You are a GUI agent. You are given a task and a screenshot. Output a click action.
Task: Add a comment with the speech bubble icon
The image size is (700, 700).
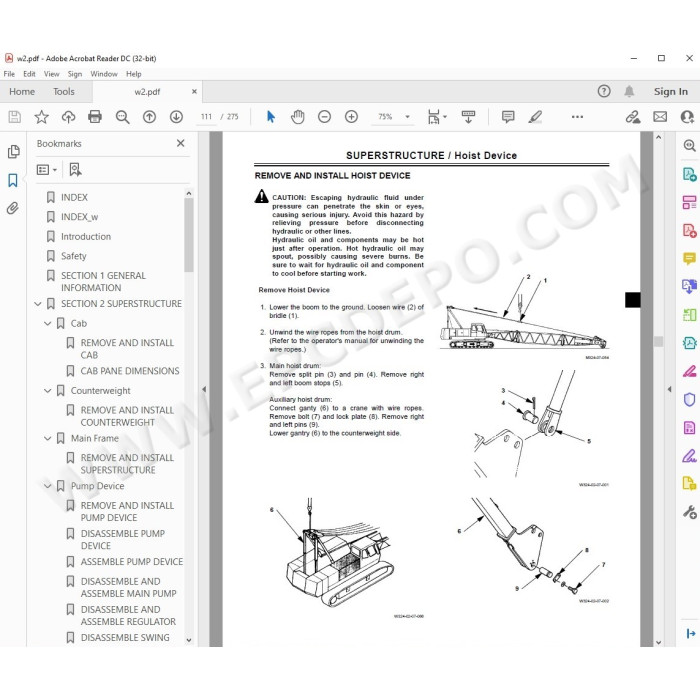[508, 117]
